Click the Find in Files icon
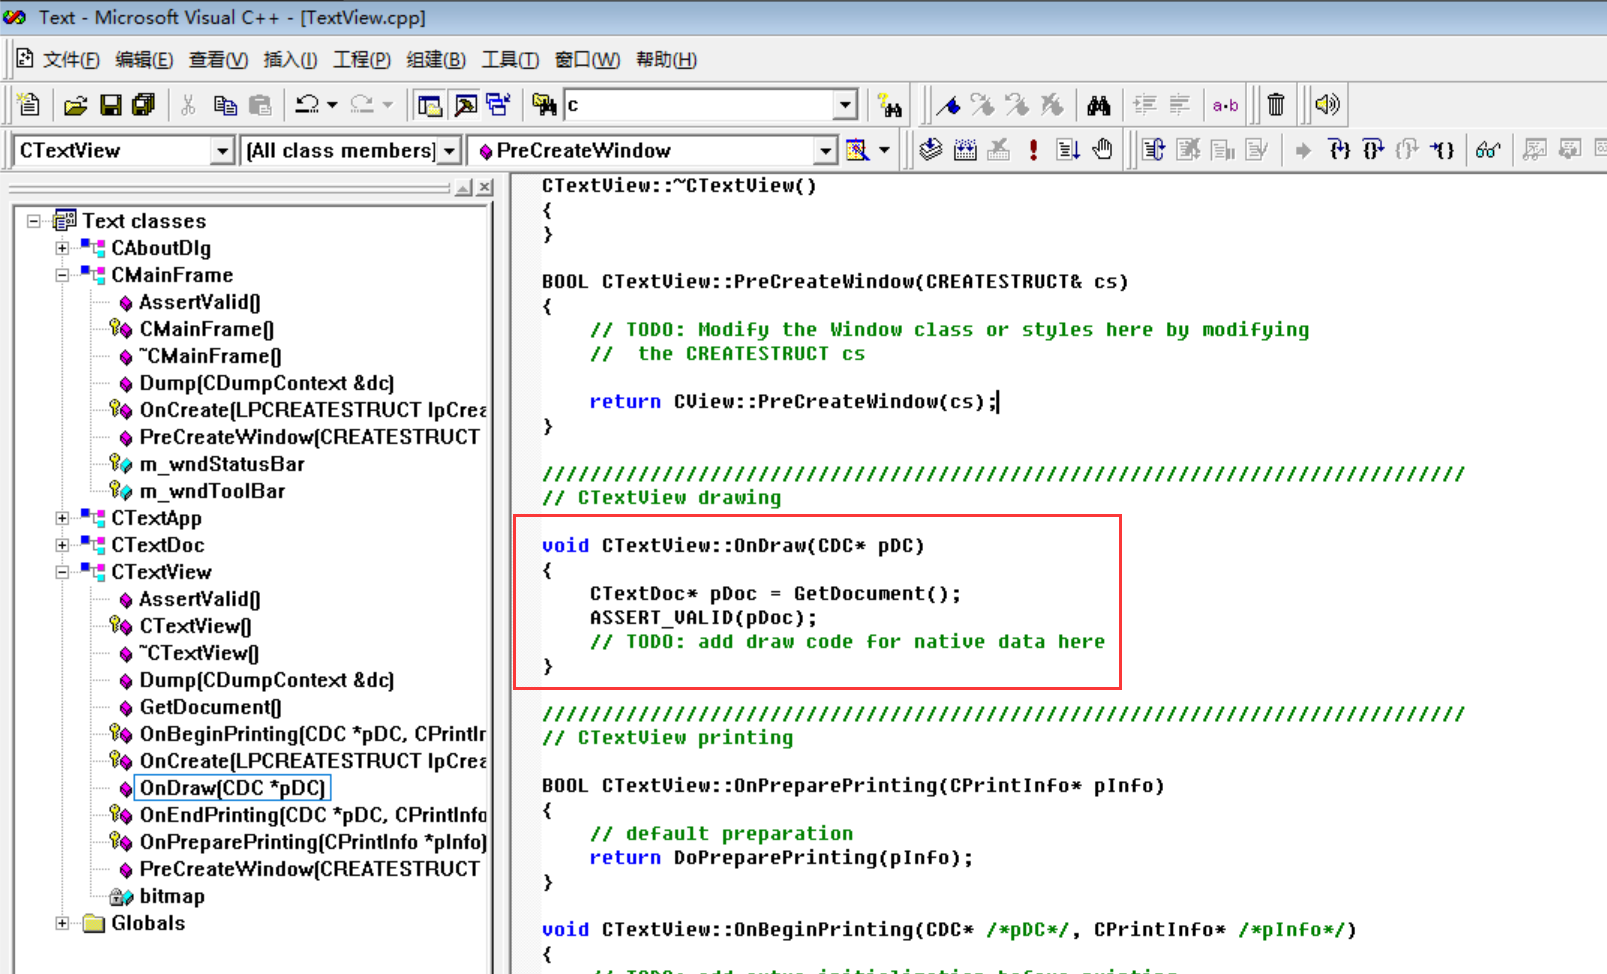The image size is (1607, 974). point(544,104)
